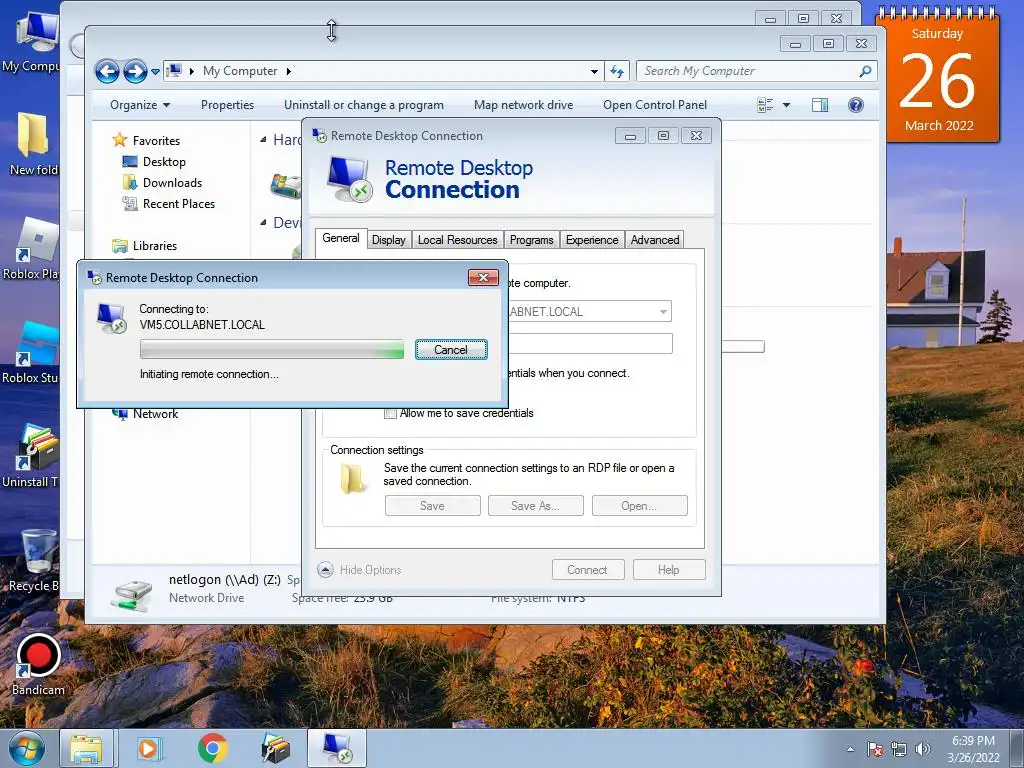Open the Organize menu

point(140,104)
